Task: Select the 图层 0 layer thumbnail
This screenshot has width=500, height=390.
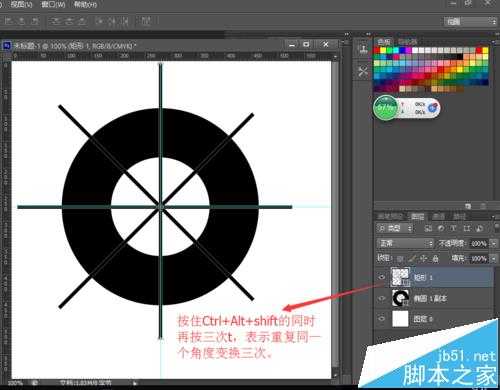Action: coord(400,319)
